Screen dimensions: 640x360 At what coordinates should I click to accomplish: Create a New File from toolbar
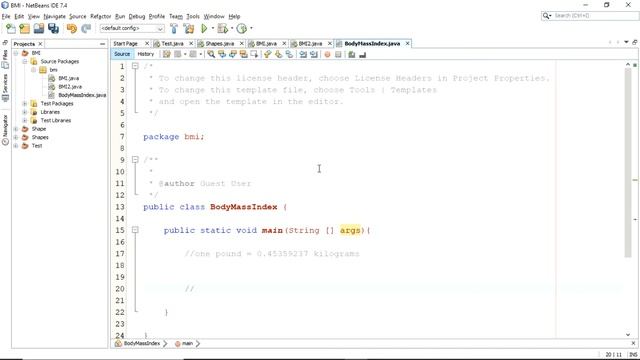[11, 29]
